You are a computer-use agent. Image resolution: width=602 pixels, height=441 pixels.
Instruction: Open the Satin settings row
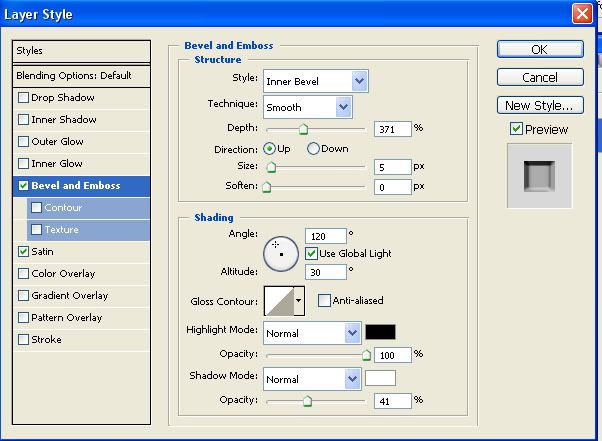(x=81, y=252)
